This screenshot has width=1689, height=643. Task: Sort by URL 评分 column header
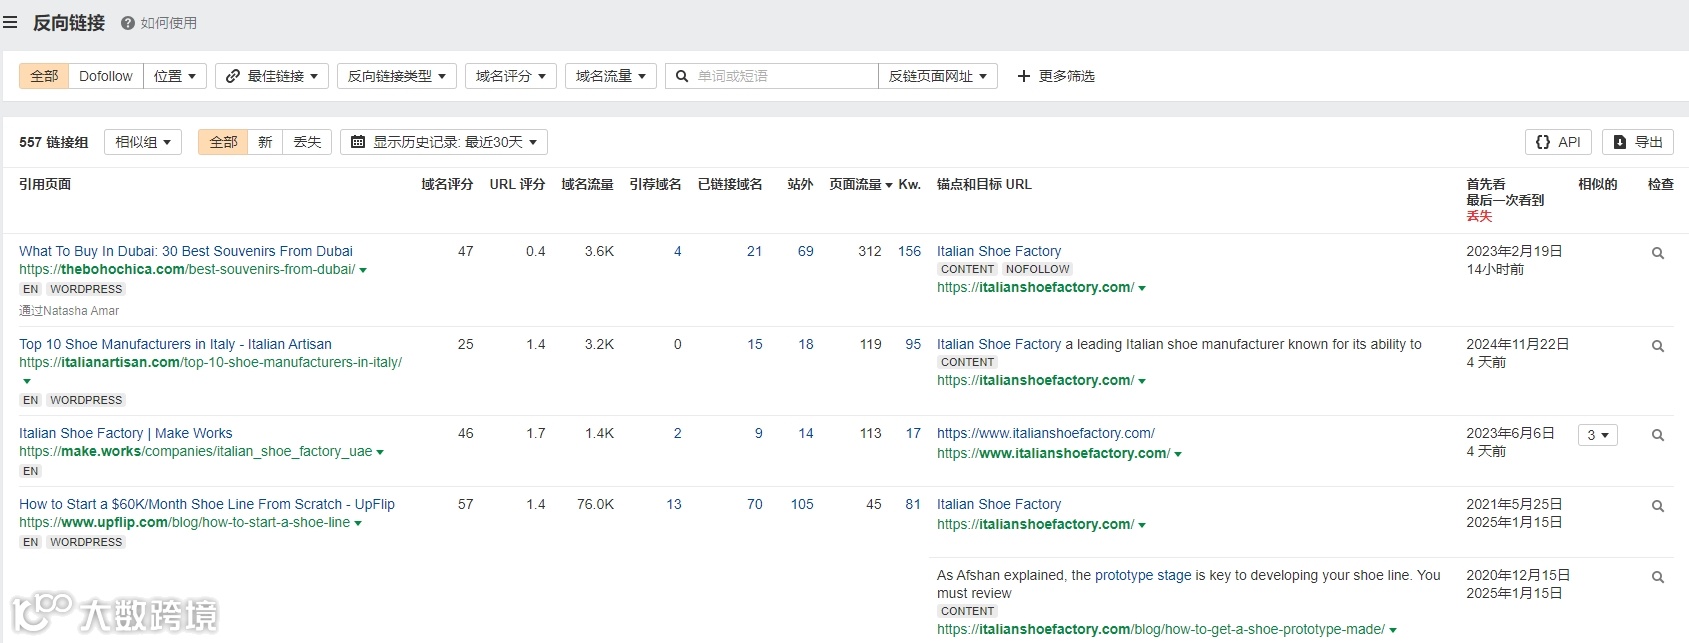click(517, 184)
